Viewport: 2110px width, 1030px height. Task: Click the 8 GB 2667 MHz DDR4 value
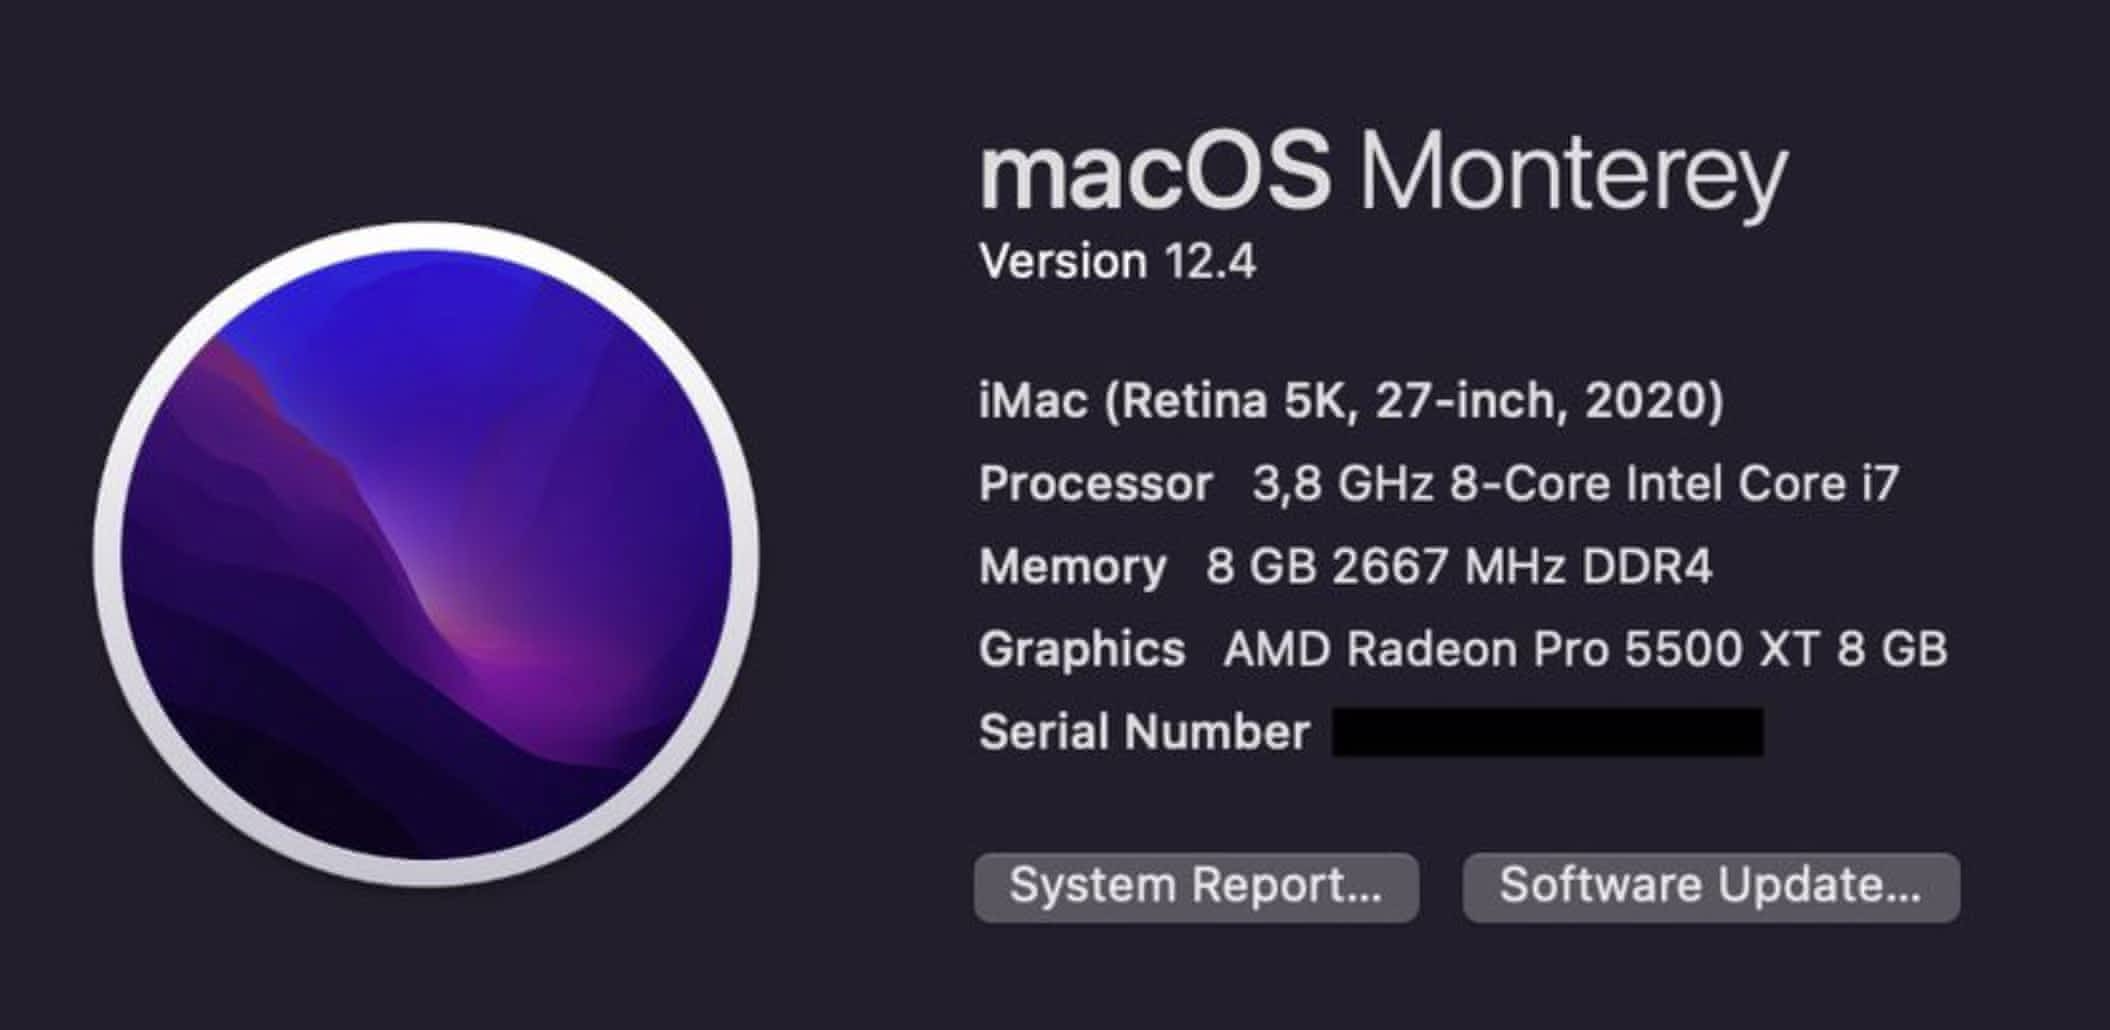1458,567
